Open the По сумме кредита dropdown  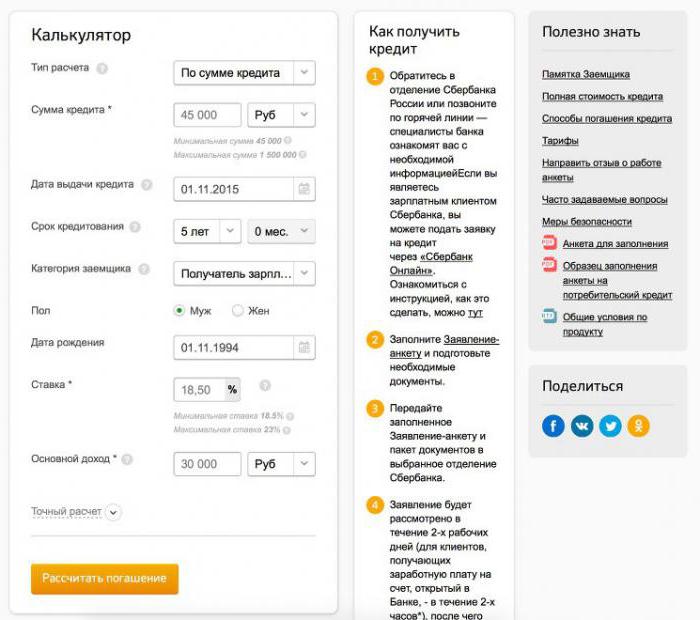tap(244, 73)
